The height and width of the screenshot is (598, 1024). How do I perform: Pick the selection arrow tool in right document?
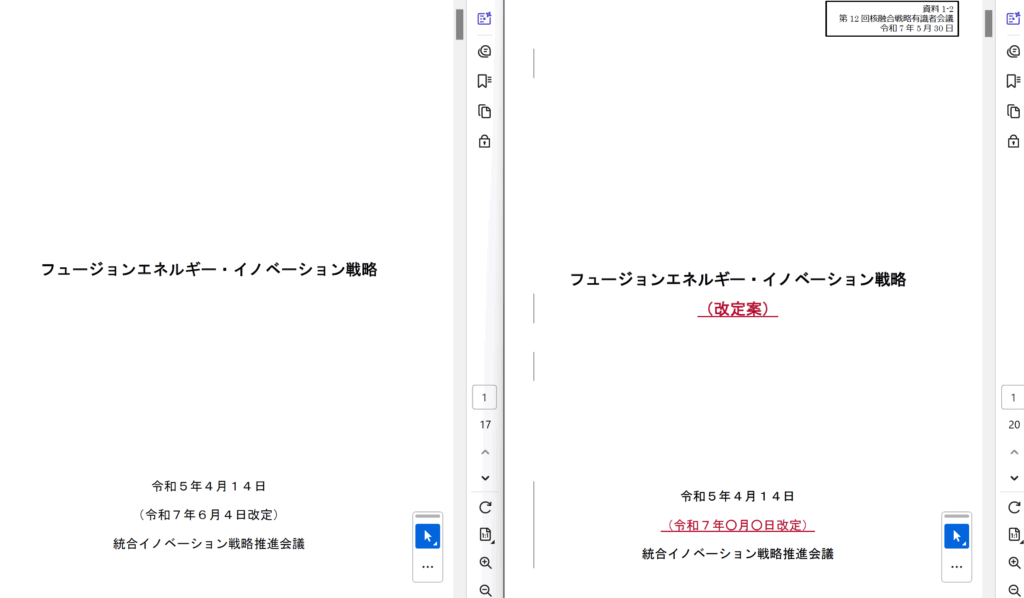pyautogui.click(x=957, y=537)
